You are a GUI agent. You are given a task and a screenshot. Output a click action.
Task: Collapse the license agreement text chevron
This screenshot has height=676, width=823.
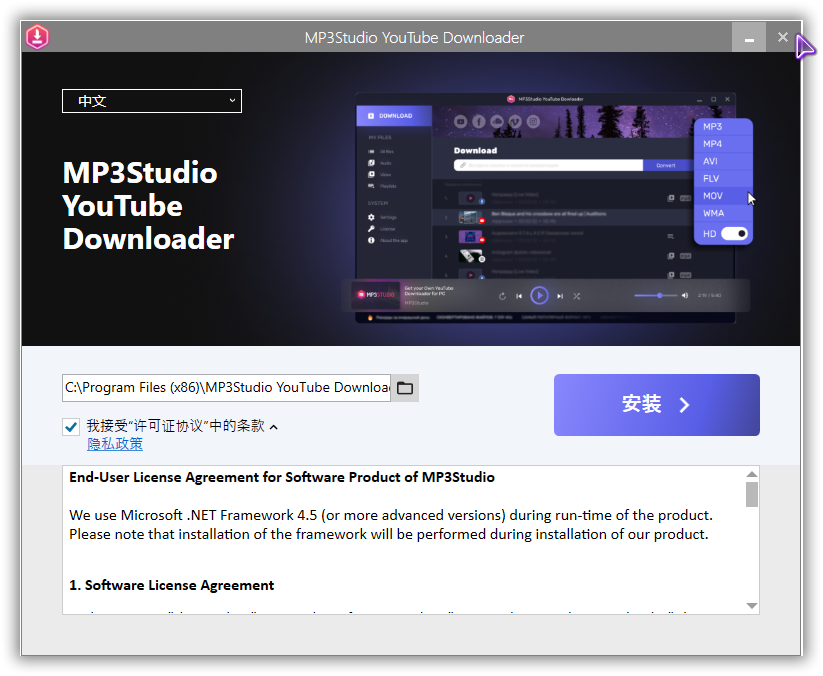pos(274,427)
